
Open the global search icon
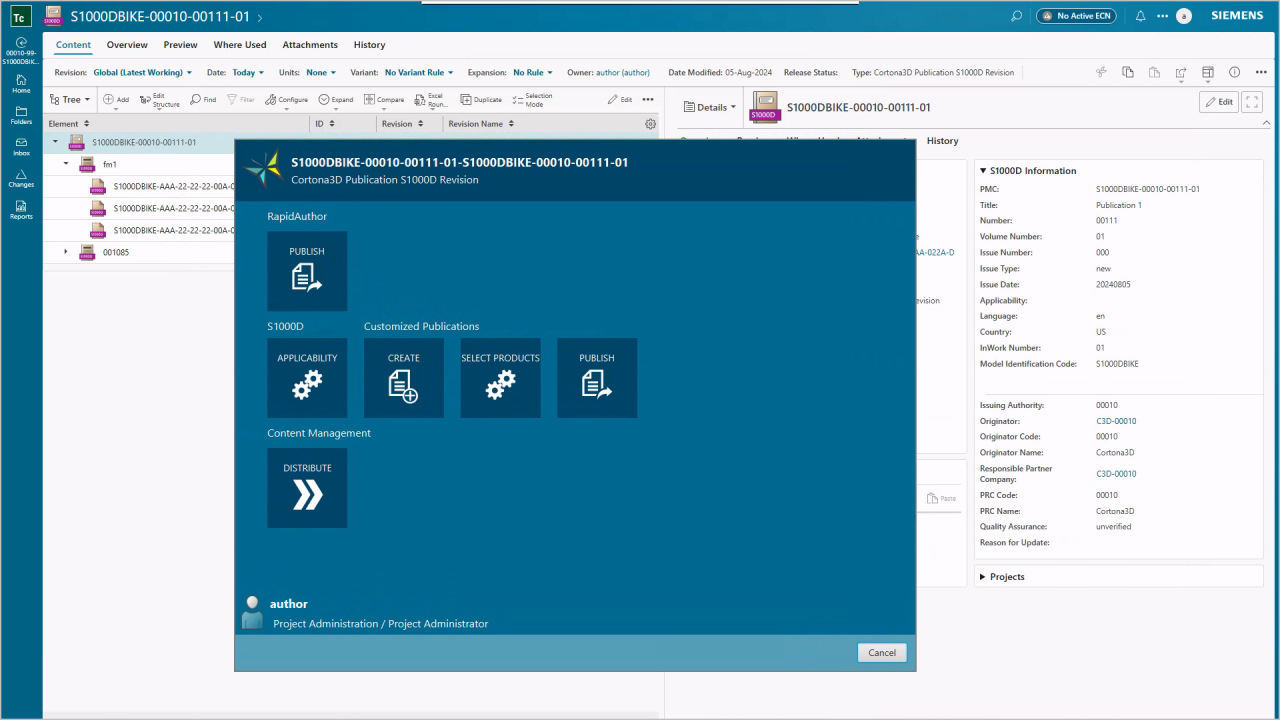tap(1016, 16)
